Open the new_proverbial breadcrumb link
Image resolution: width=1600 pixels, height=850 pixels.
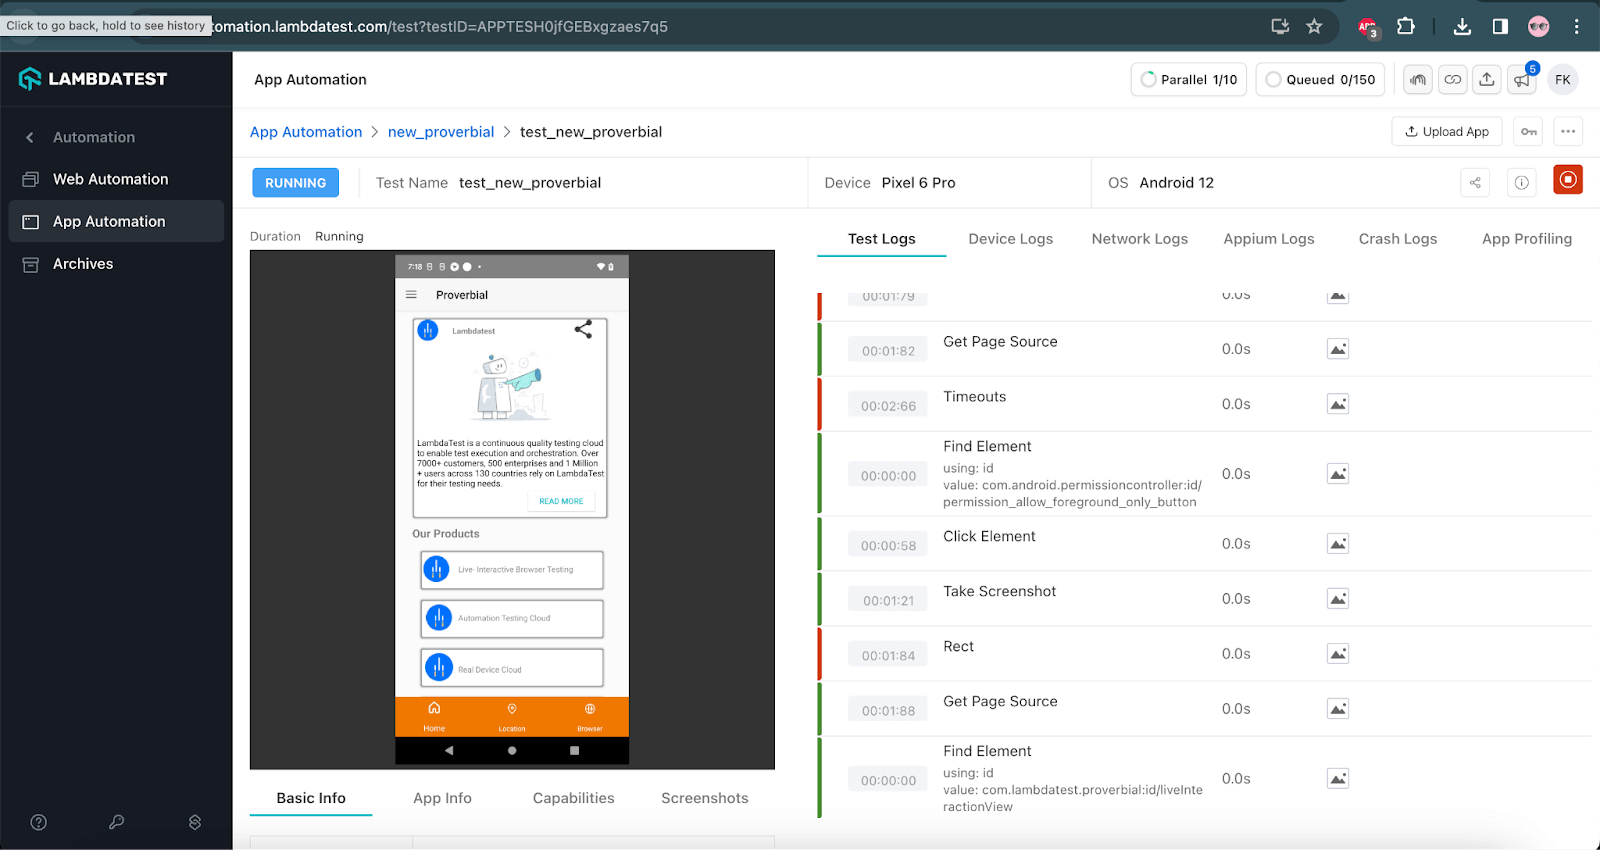pyautogui.click(x=441, y=132)
